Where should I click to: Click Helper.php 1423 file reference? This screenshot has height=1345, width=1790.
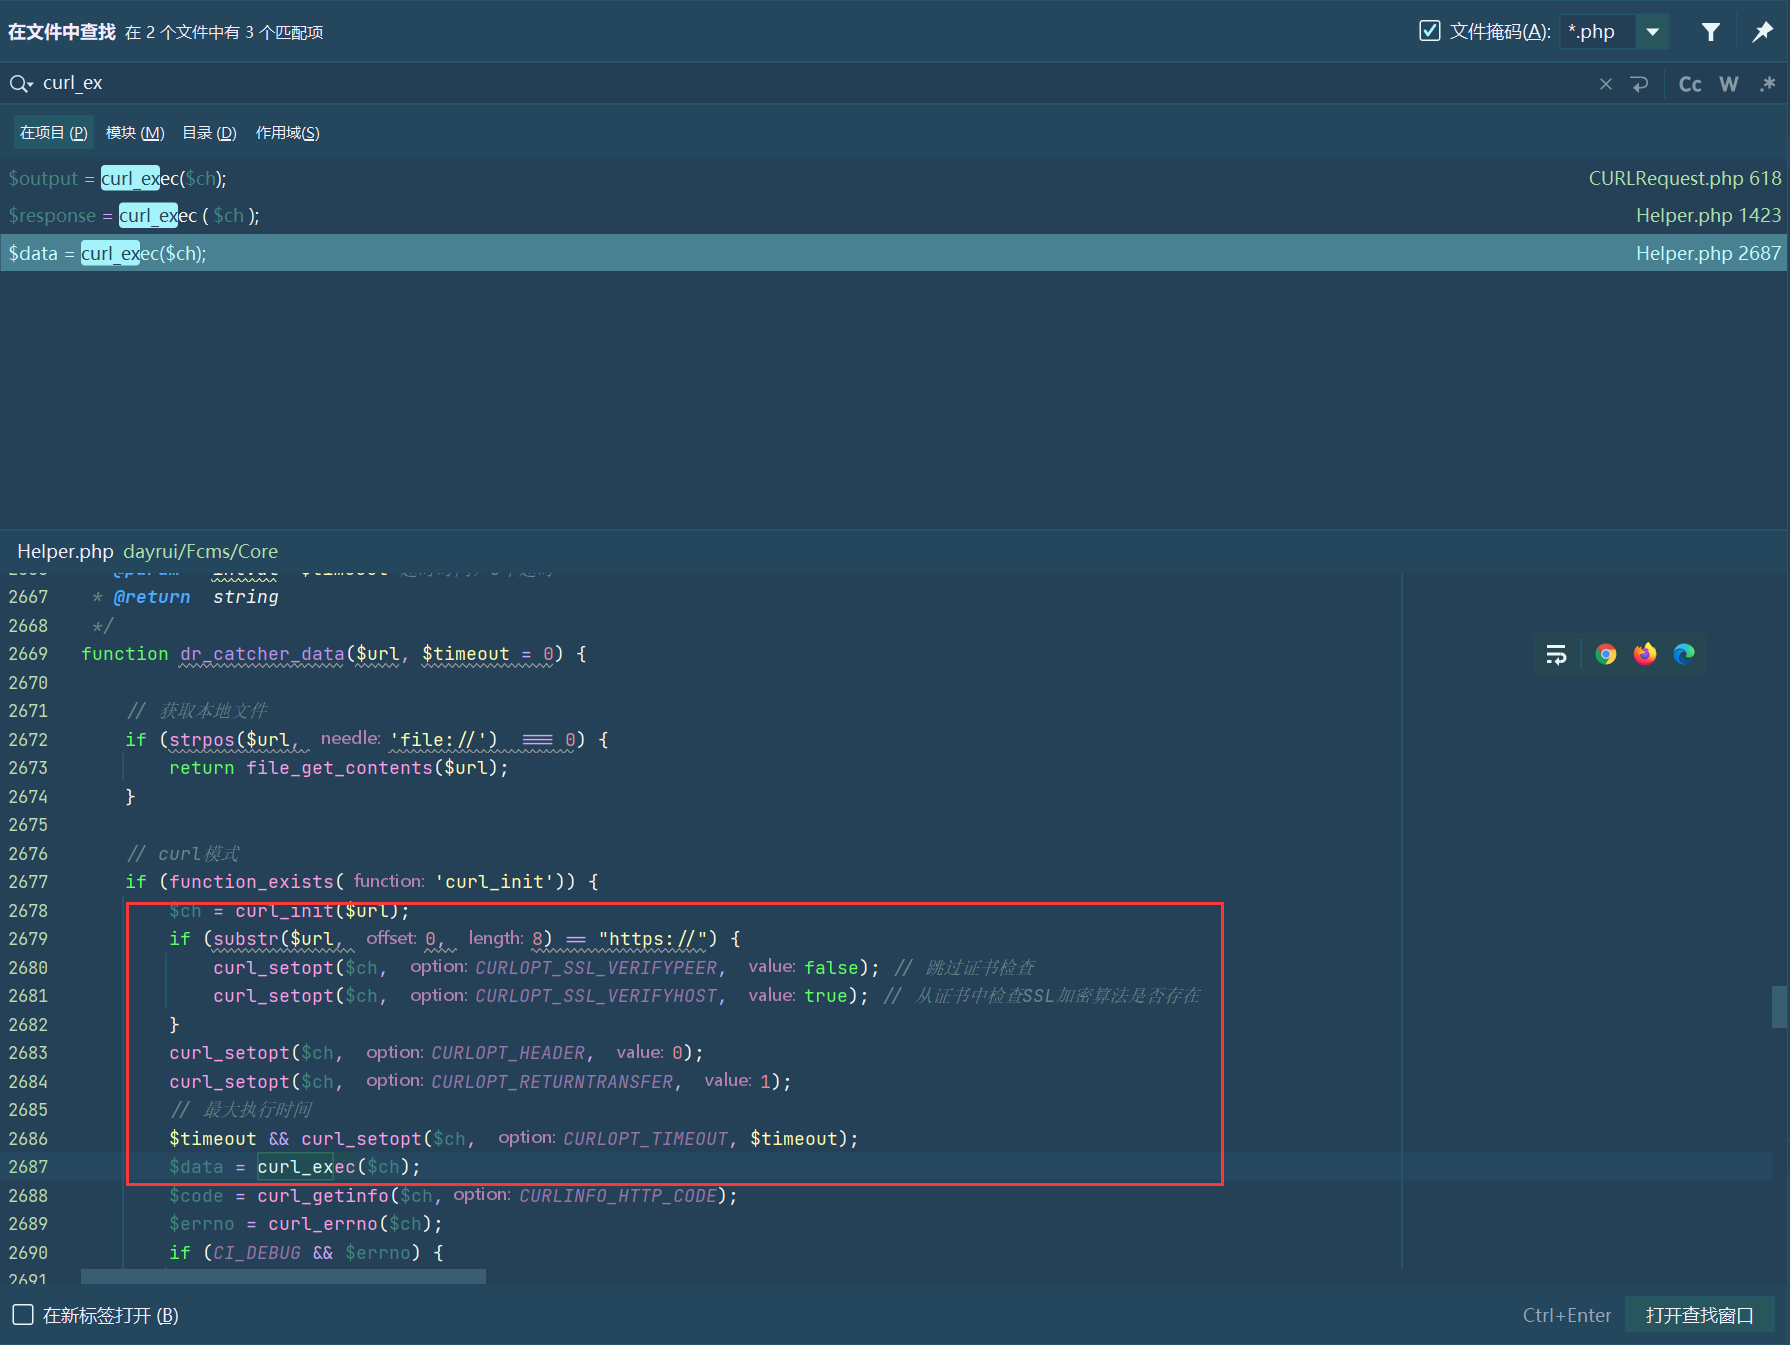[x=1708, y=215]
